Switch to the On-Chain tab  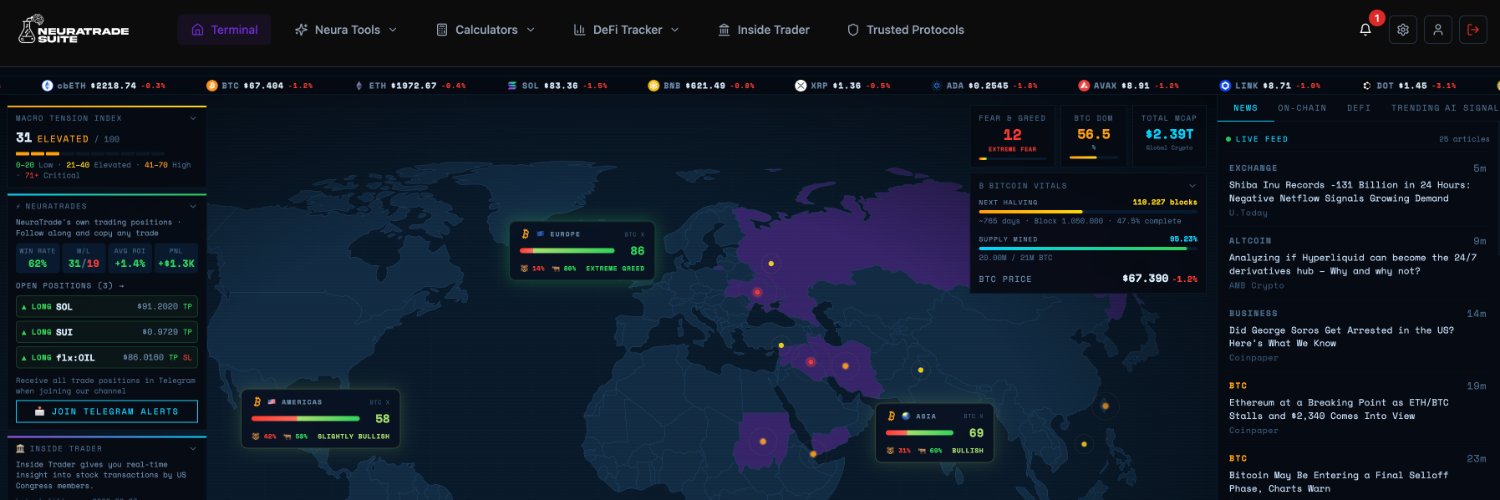[x=1302, y=108]
